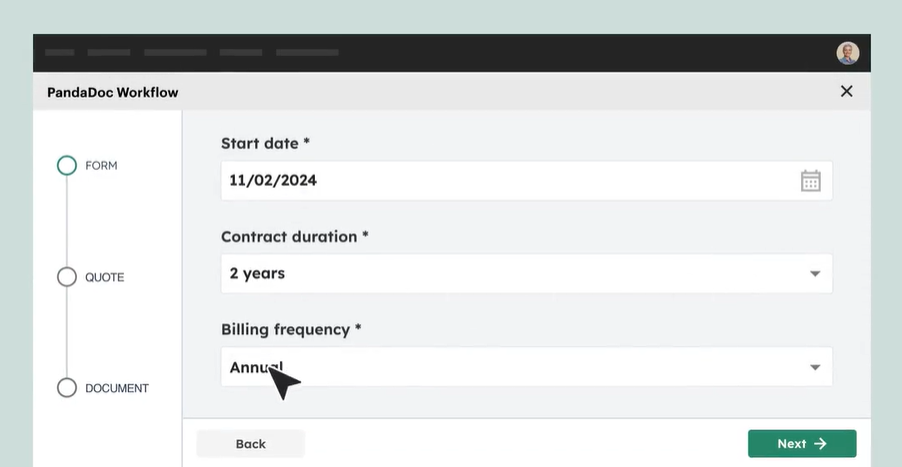902x467 pixels.
Task: Open the calendar picker icon
Action: pos(811,181)
